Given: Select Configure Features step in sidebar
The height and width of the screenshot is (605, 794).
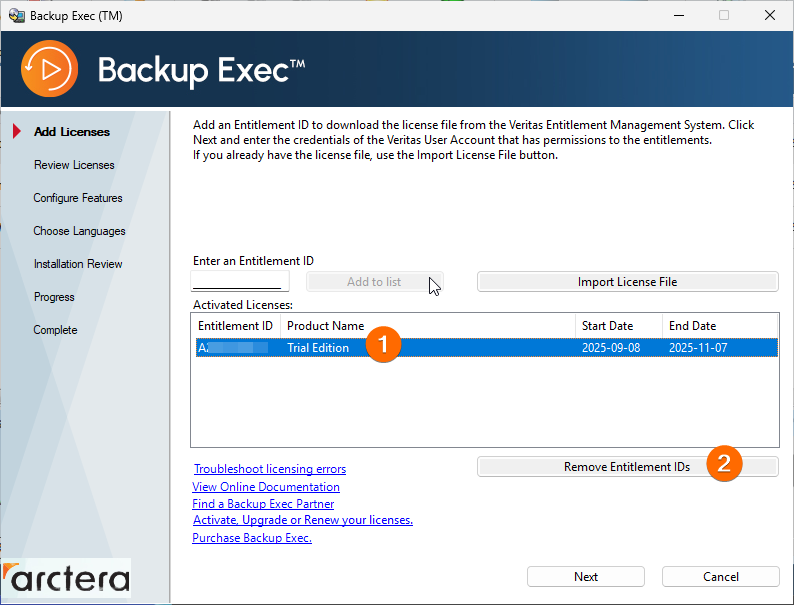Looking at the screenshot, I should pyautogui.click(x=78, y=198).
